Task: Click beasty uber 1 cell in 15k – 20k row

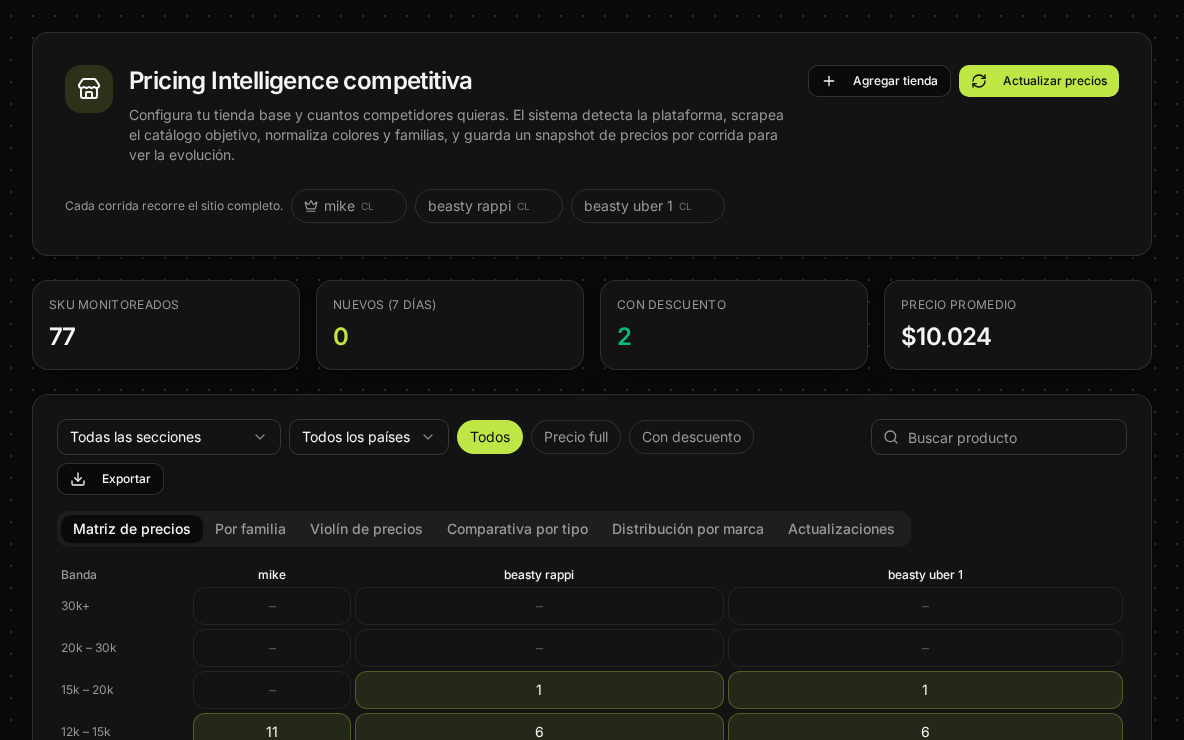Action: click(x=925, y=690)
